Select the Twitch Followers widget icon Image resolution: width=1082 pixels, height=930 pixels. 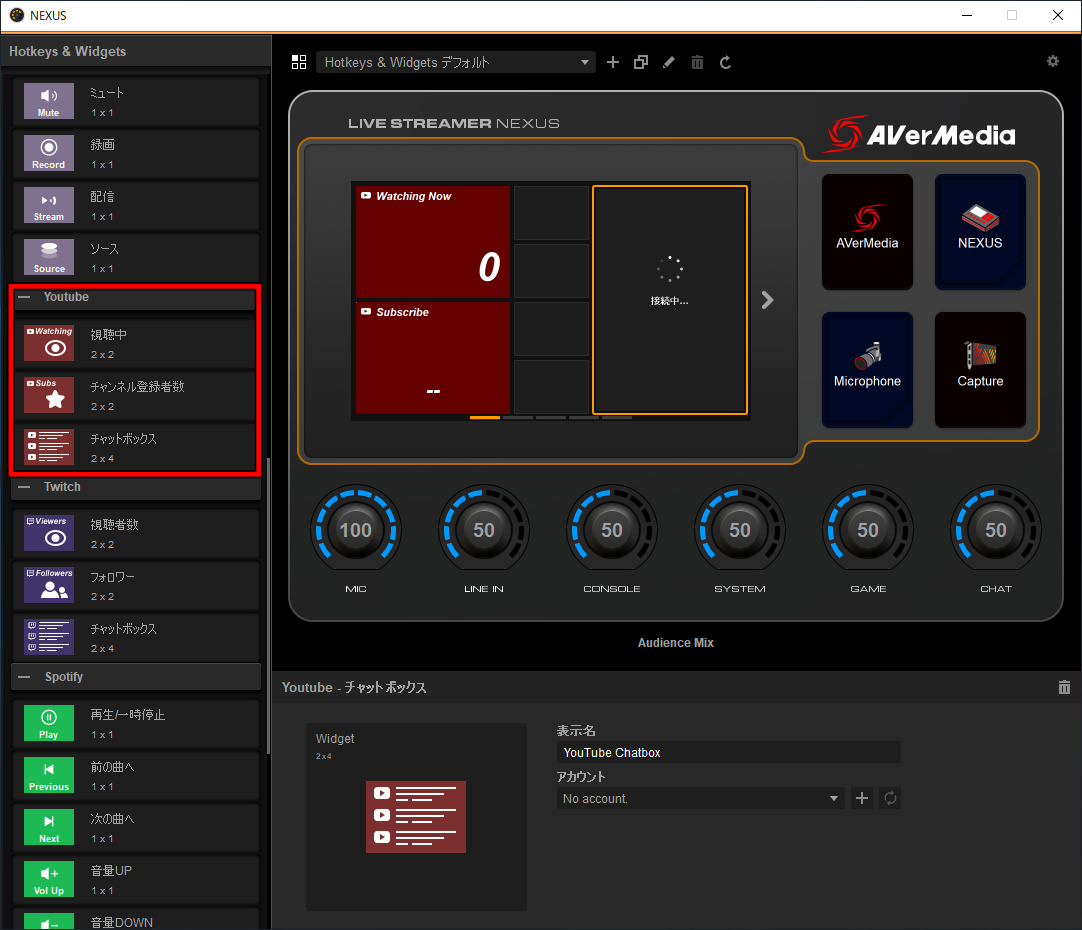(x=48, y=585)
